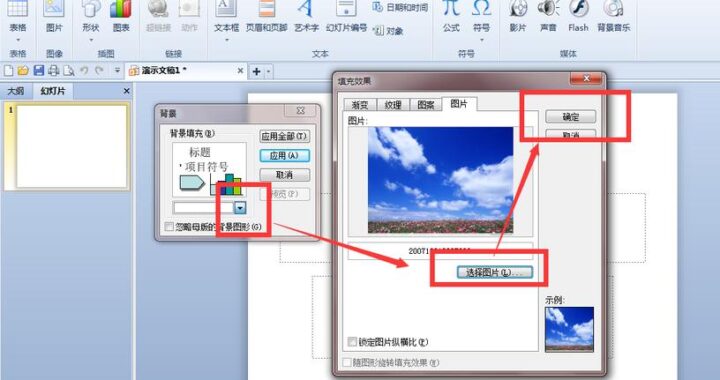
Task: Insert an 对象 object
Action: coord(388,31)
